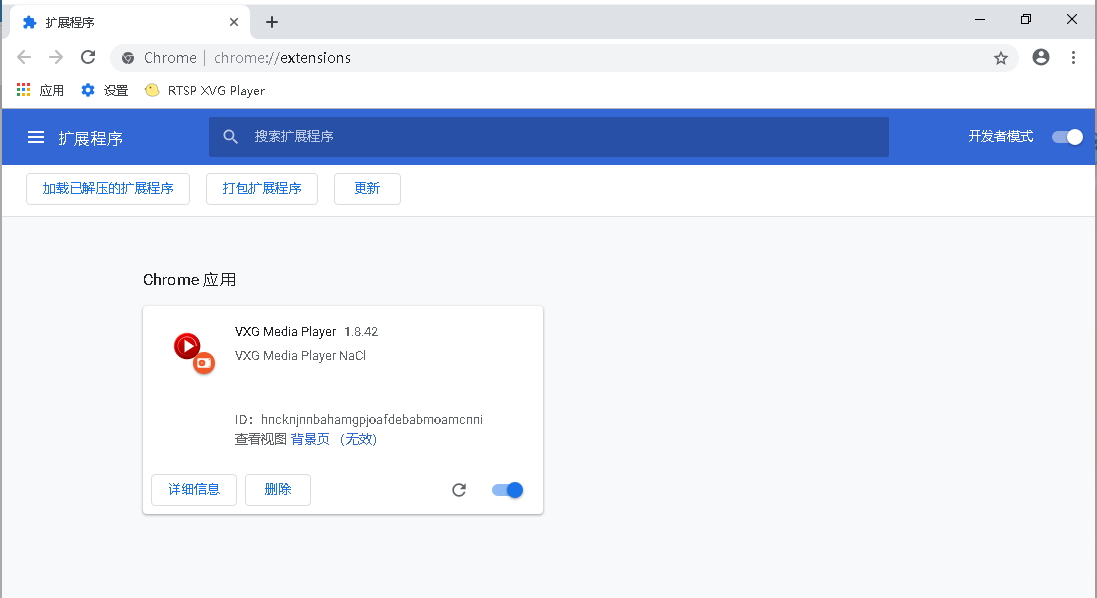The height and width of the screenshot is (598, 1097).
Task: Open the 设置 bookmark
Action: [105, 90]
